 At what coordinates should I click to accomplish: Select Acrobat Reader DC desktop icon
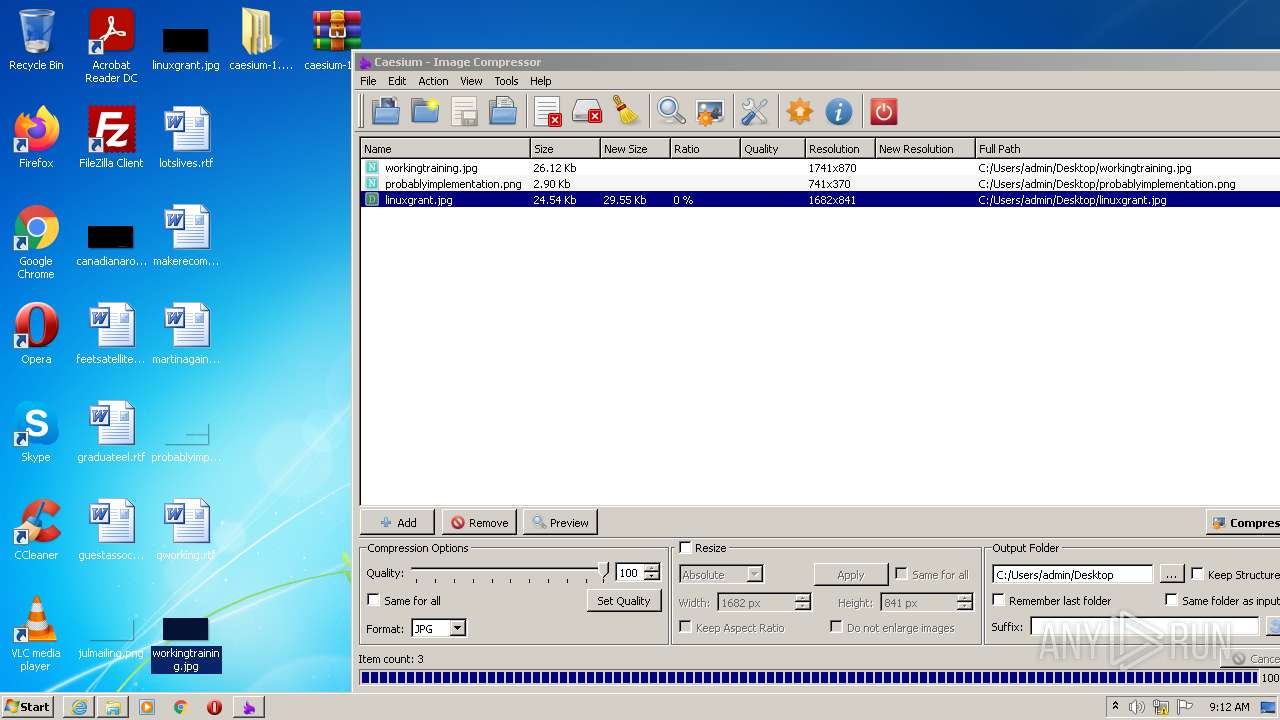click(111, 47)
